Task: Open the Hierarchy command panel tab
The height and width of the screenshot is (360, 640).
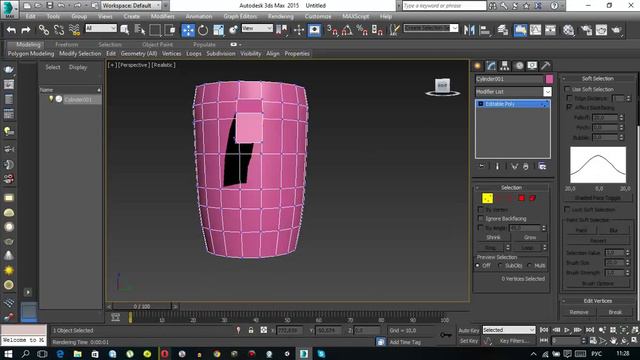Action: point(505,66)
